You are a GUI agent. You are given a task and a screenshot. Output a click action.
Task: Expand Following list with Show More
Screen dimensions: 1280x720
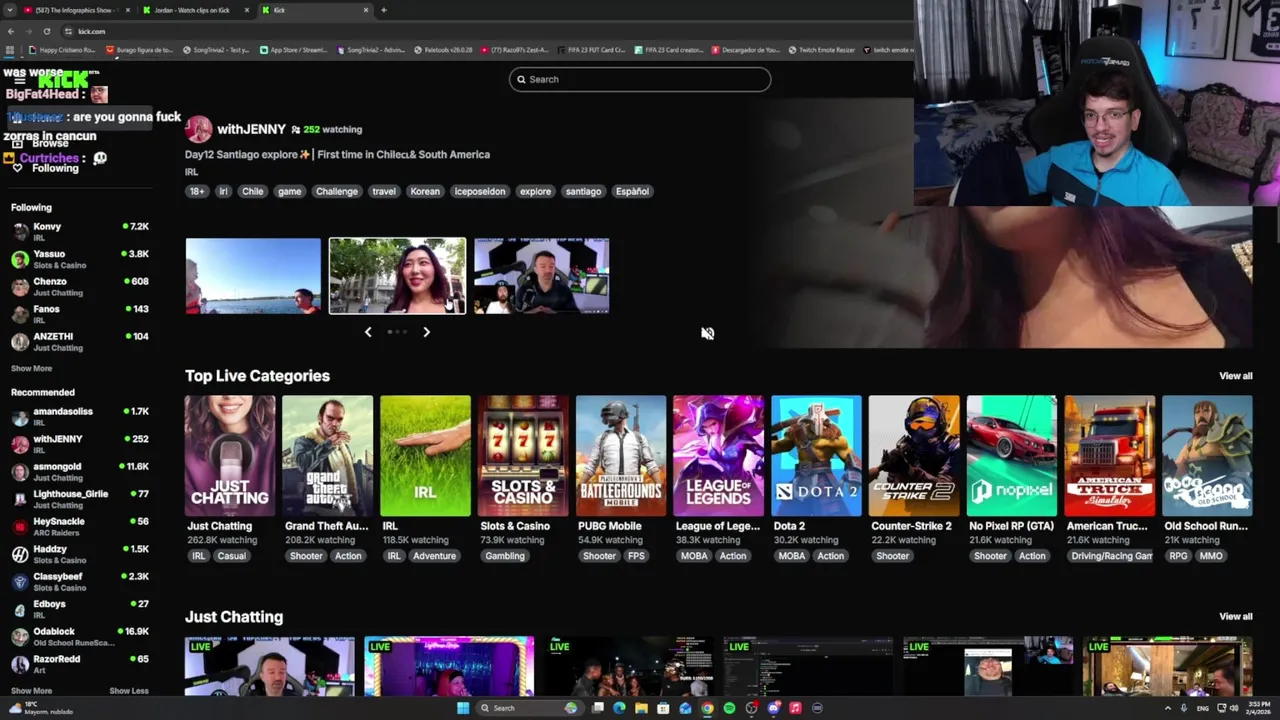click(31, 368)
